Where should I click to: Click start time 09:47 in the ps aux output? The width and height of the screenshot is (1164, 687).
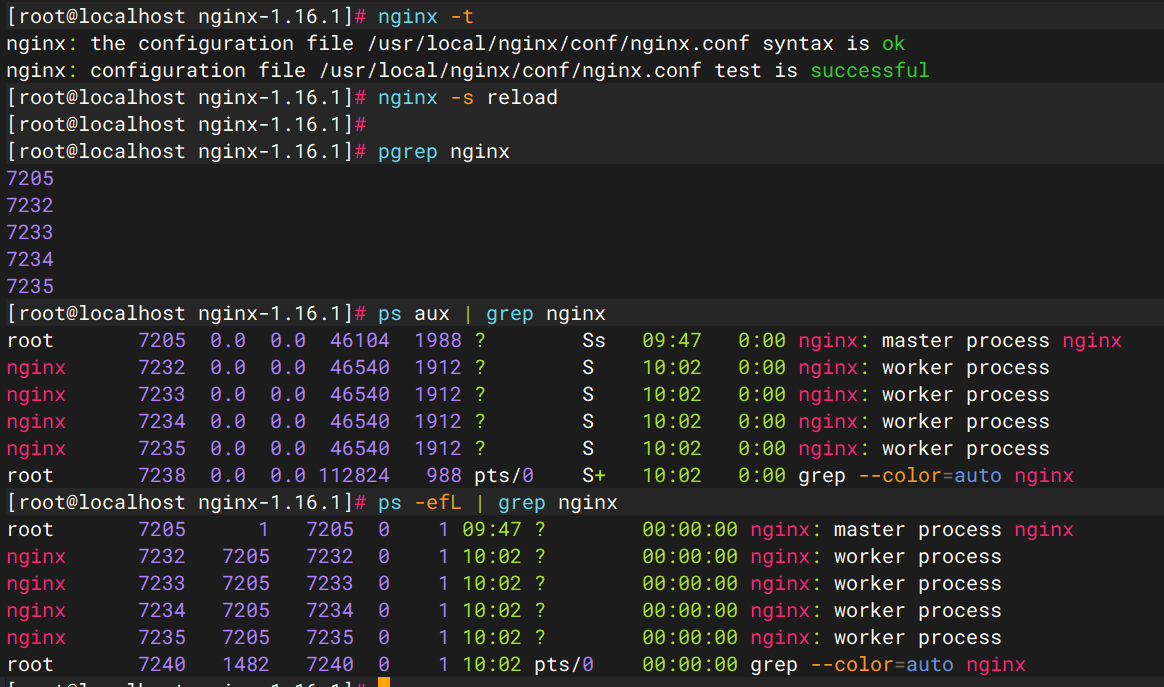671,340
